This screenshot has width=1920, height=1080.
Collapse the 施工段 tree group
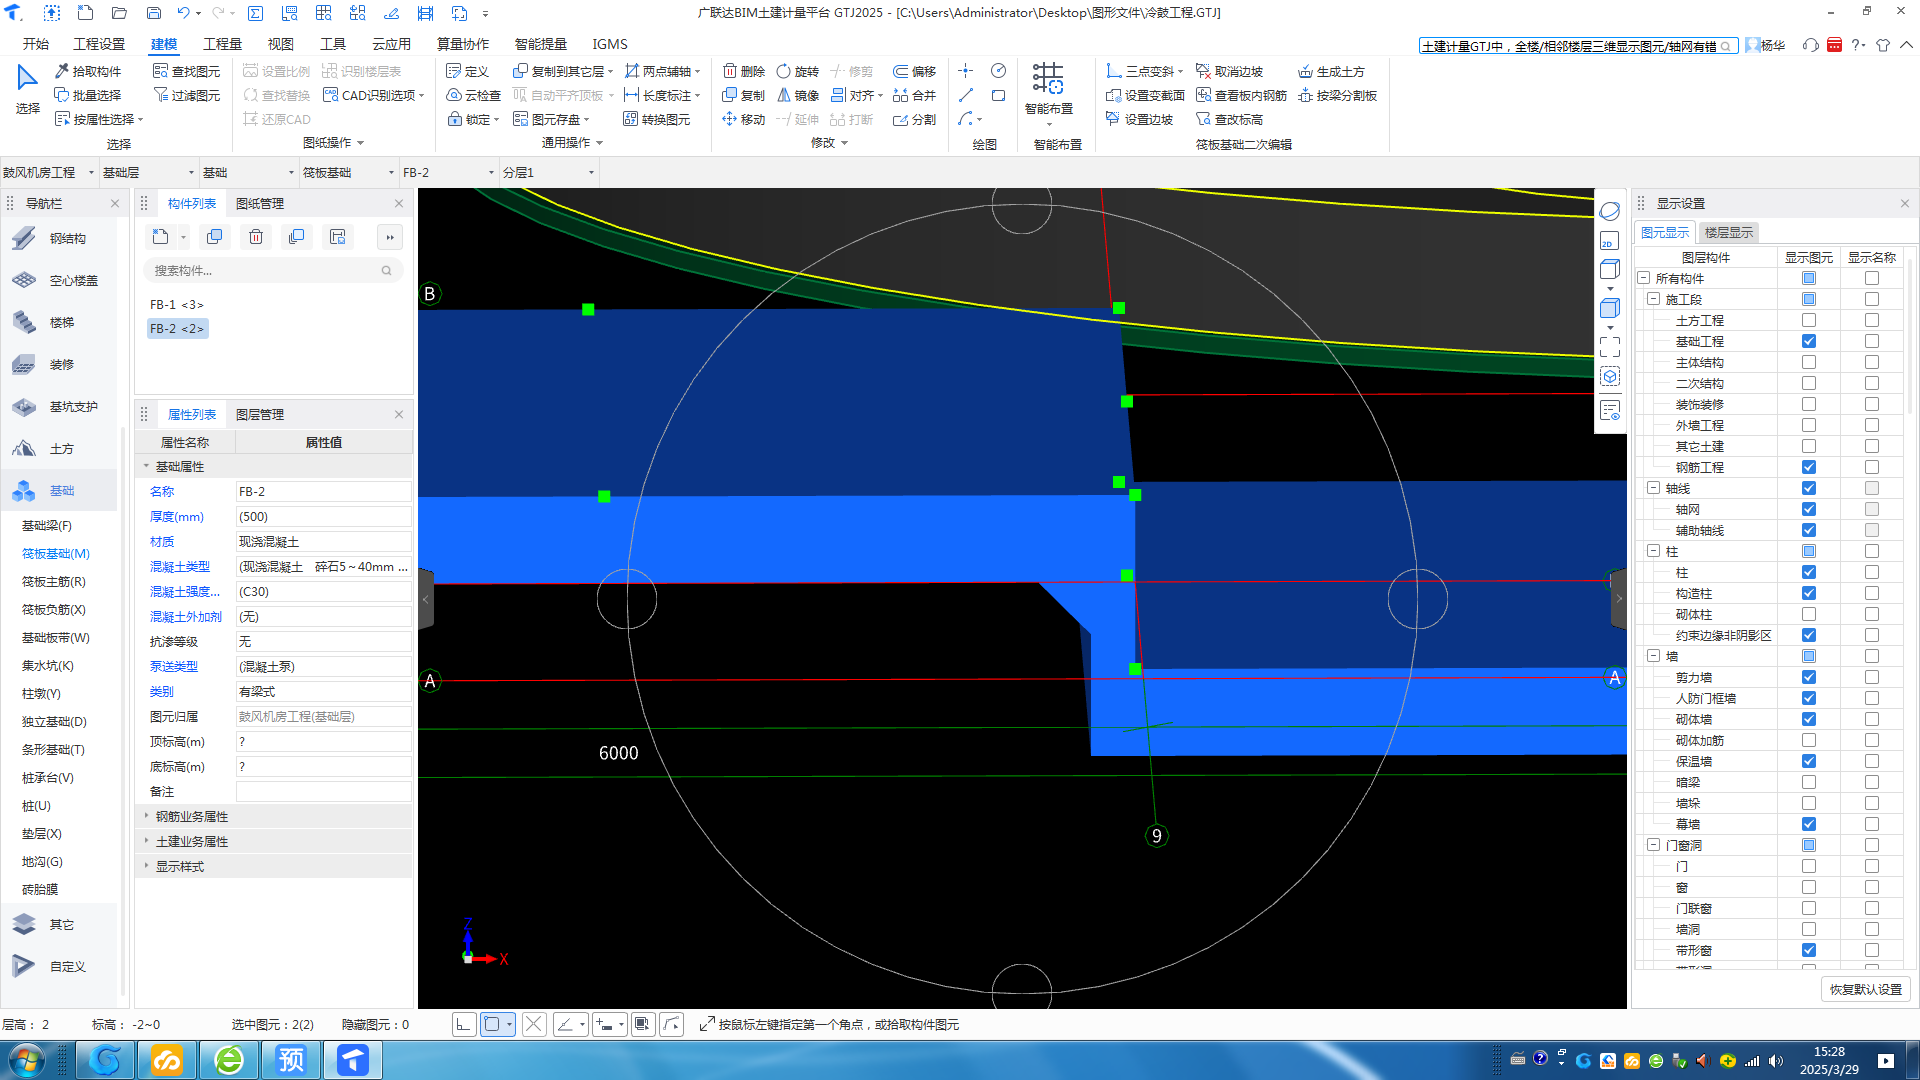click(1653, 299)
